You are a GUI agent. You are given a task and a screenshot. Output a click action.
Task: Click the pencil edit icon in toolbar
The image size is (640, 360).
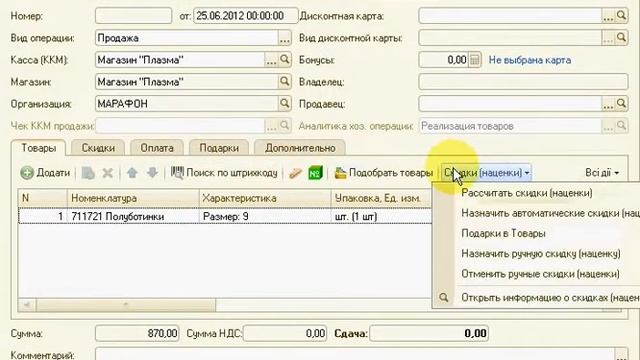click(295, 173)
